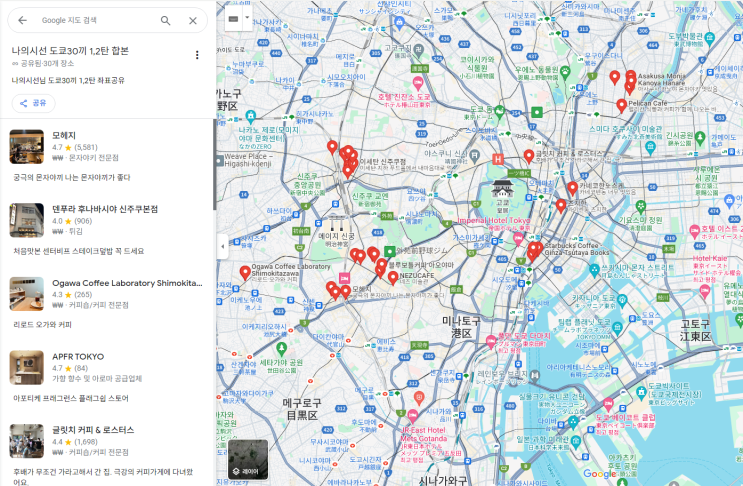743x486 pixels.
Task: Open APFR TOKYO photo thumbnail
Action: [x=27, y=368]
